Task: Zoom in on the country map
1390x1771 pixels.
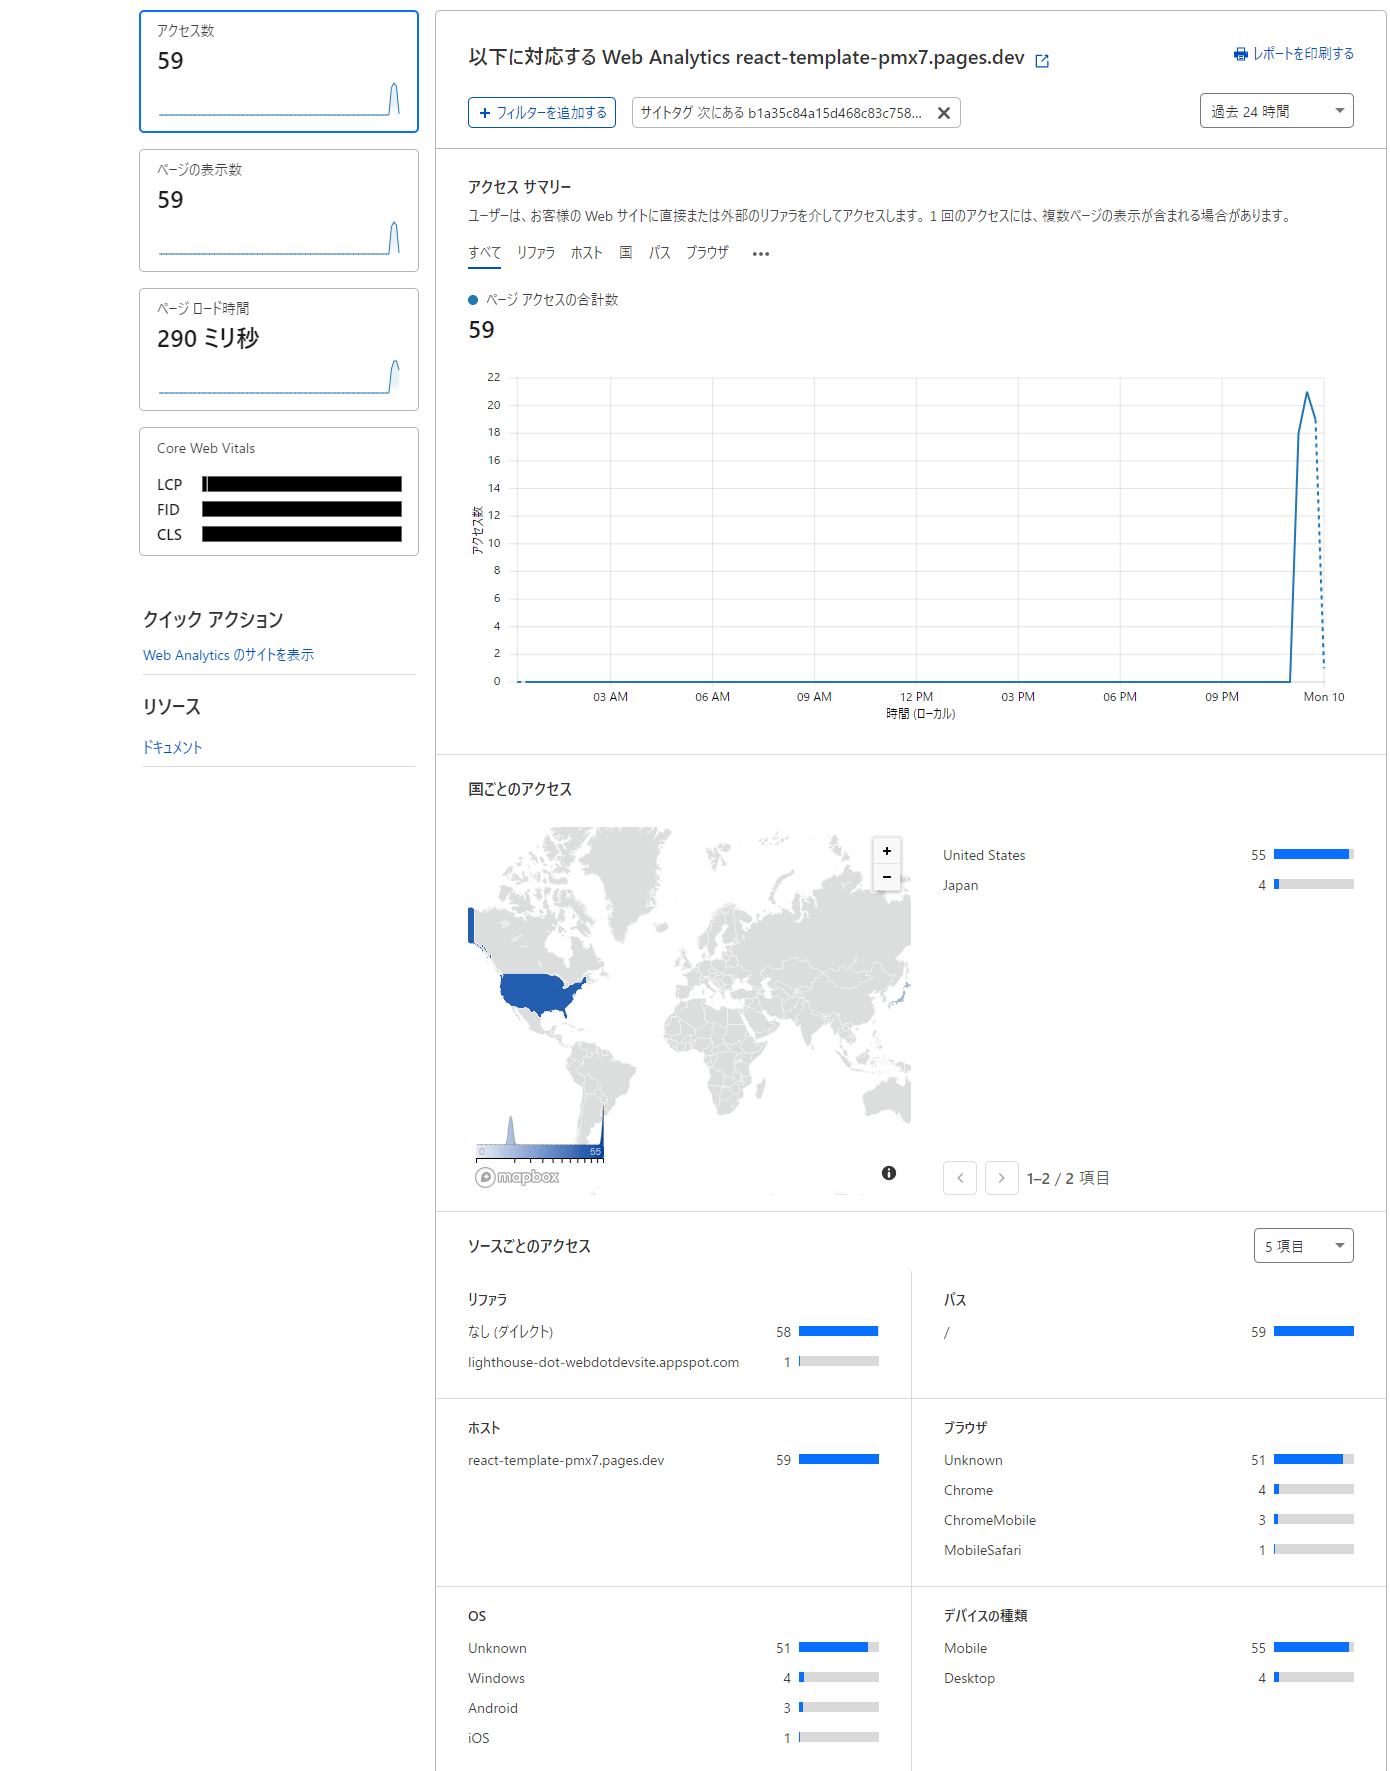Action: (886, 851)
